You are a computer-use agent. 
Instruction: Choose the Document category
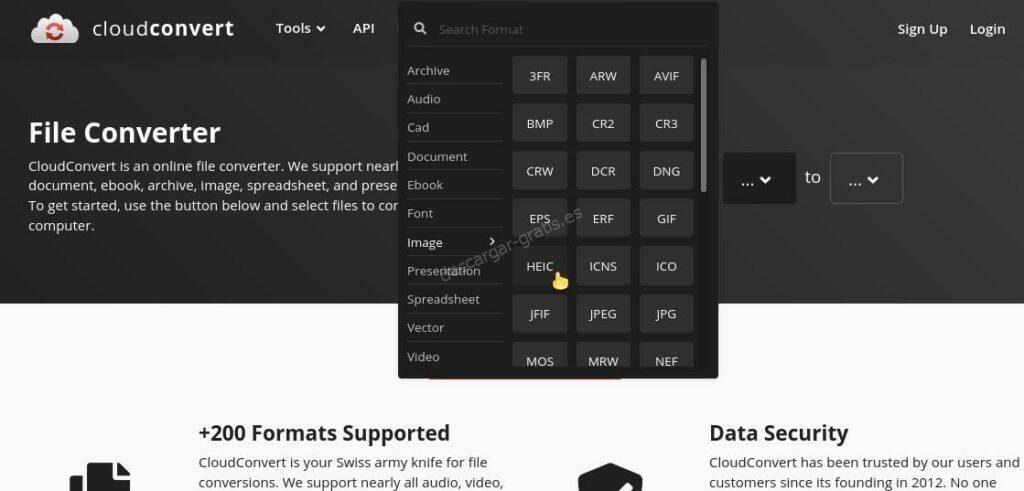[437, 157]
